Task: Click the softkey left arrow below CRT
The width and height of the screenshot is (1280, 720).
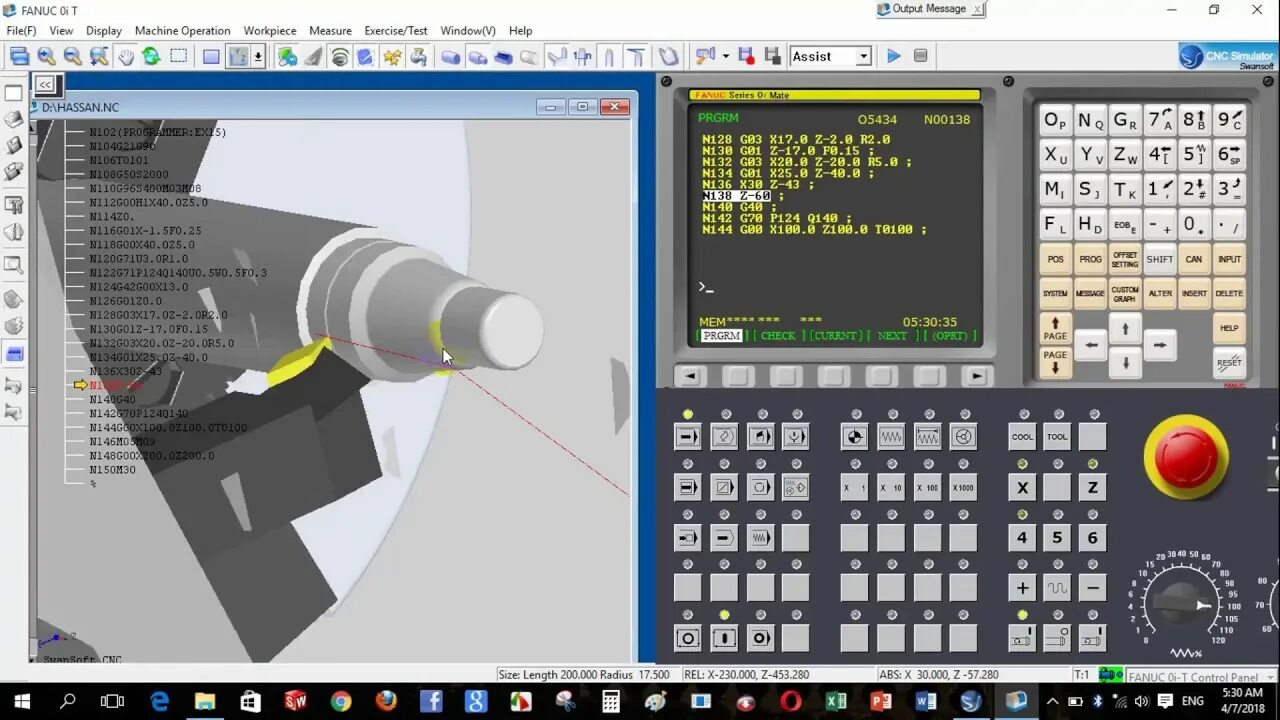Action: tap(688, 377)
